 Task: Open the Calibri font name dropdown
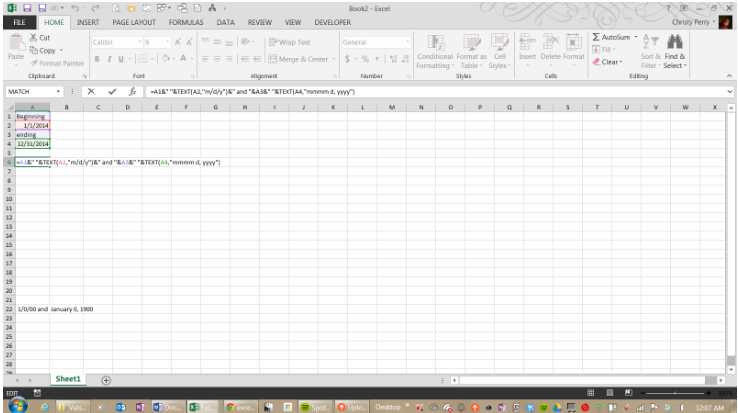(x=140, y=42)
